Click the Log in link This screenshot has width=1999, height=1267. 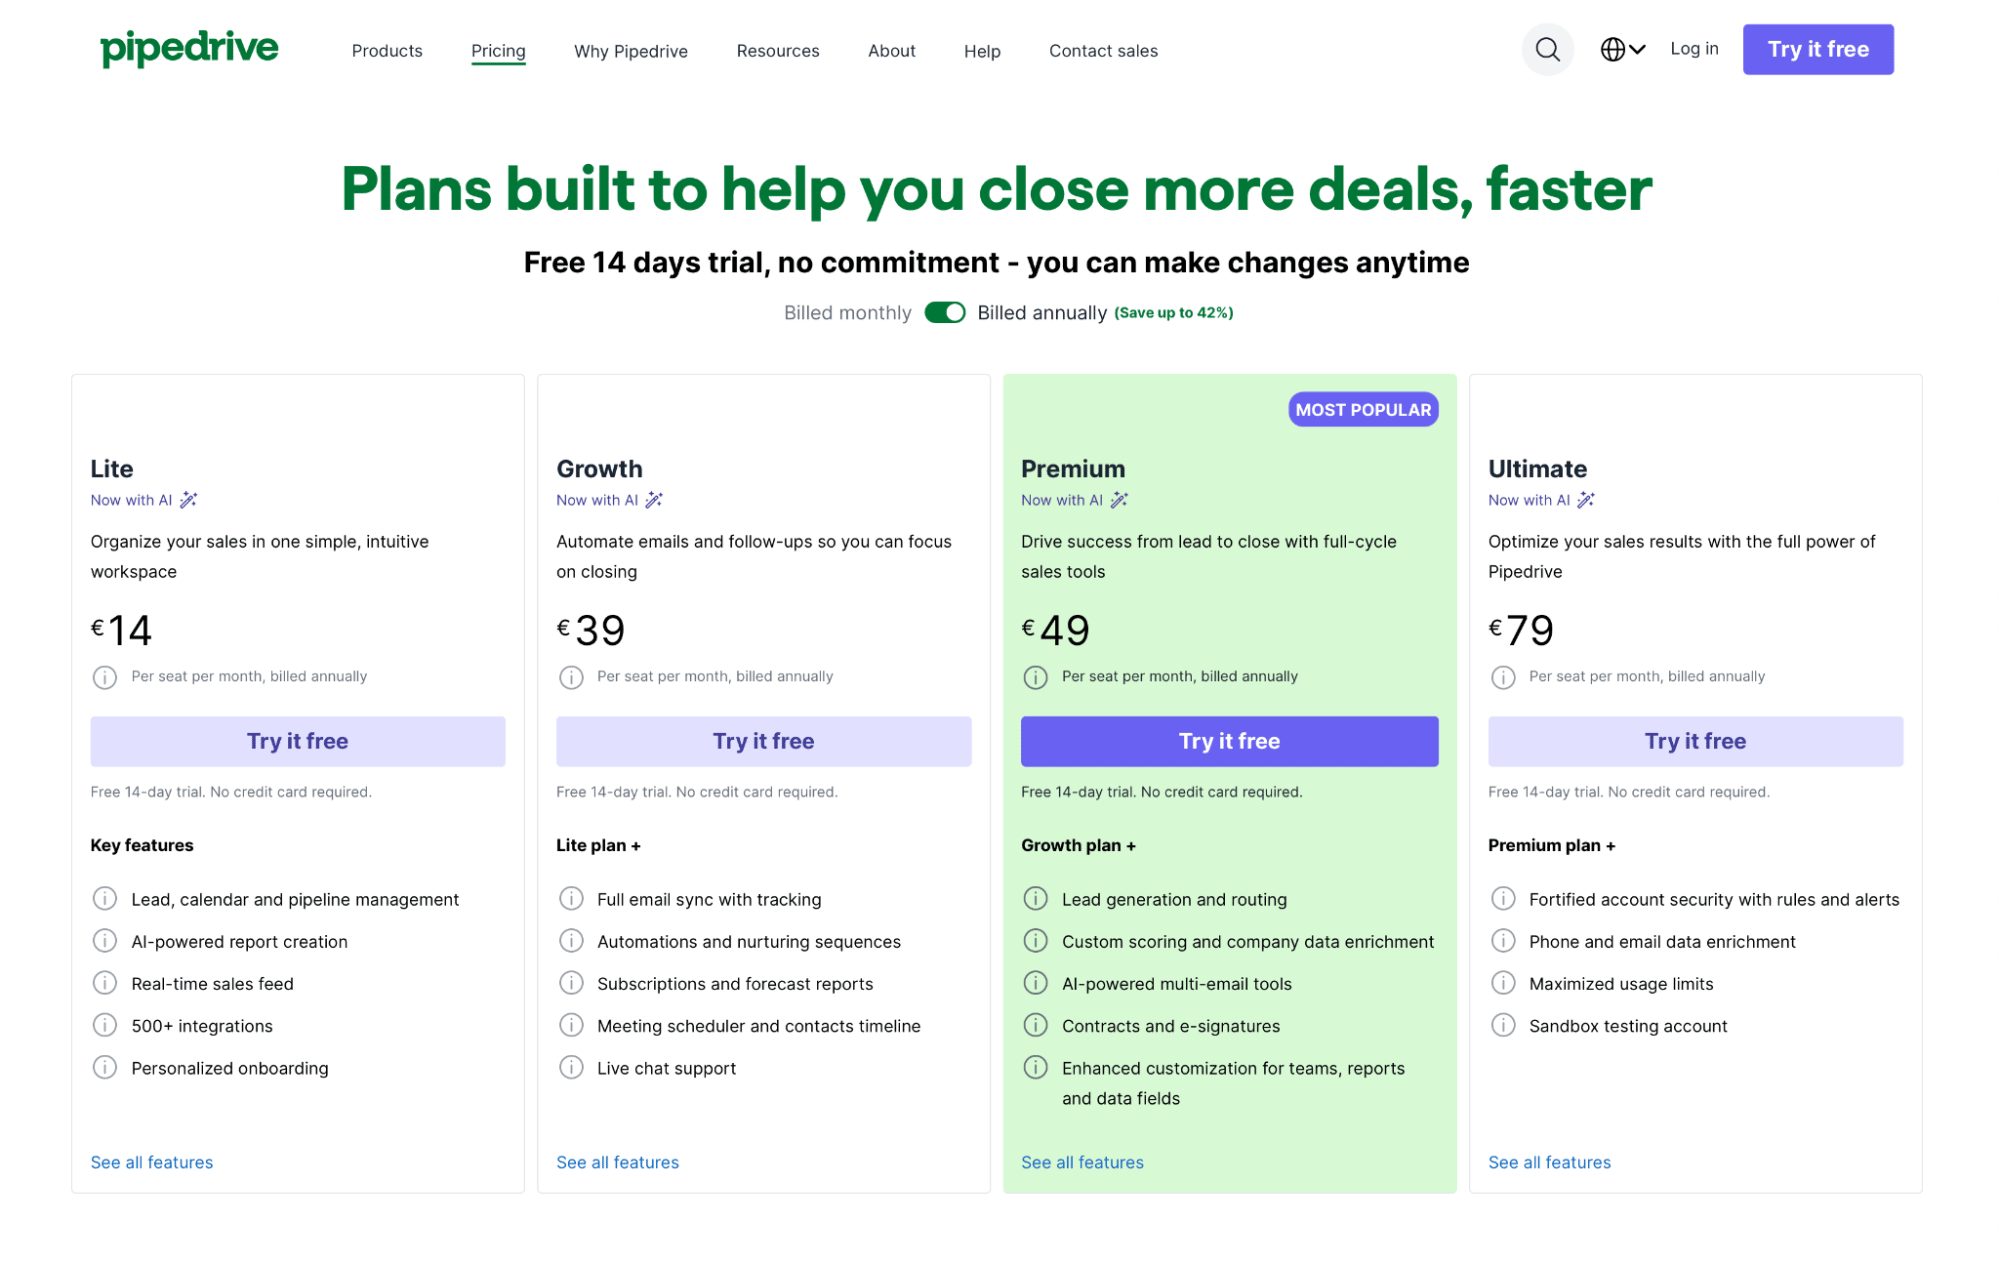[1693, 48]
